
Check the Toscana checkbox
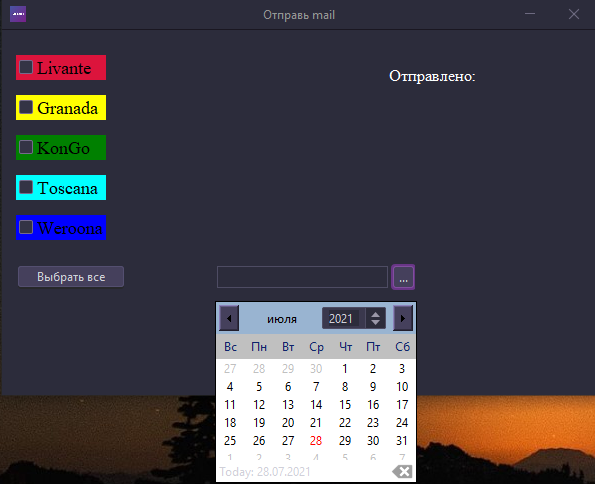(26, 187)
